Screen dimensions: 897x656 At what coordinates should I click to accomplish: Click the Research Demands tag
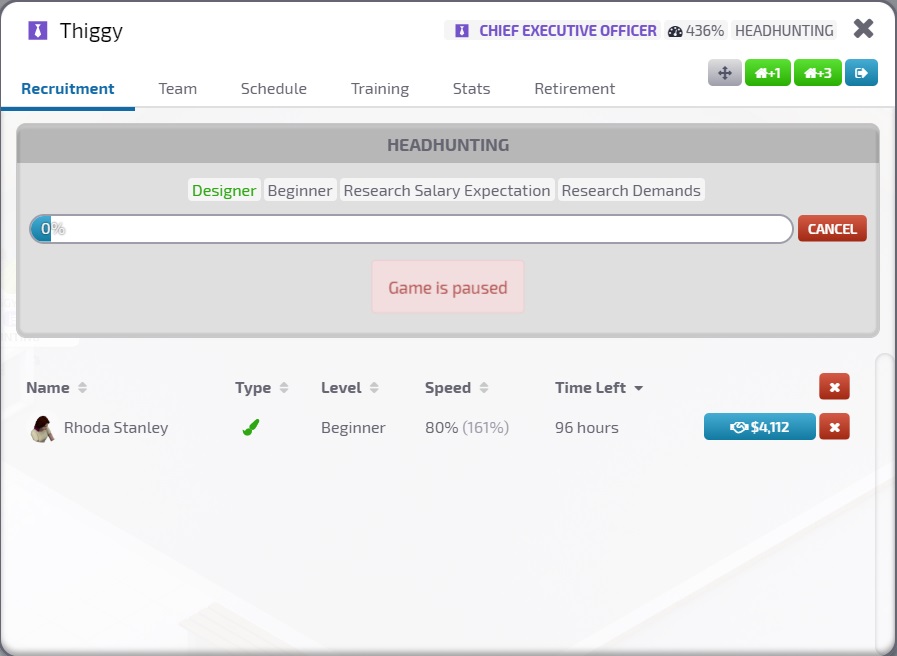tap(631, 190)
